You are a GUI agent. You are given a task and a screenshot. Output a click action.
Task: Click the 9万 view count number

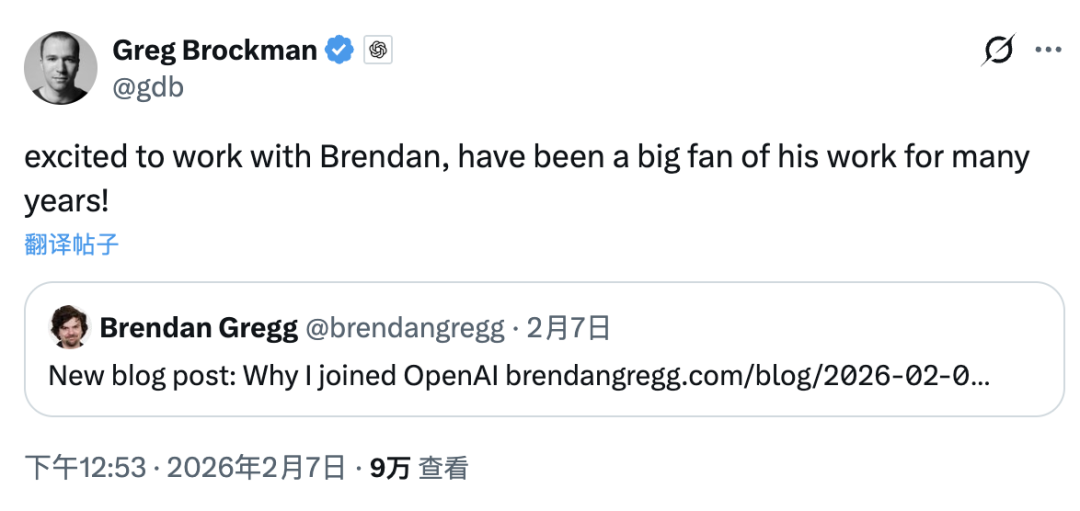[389, 467]
